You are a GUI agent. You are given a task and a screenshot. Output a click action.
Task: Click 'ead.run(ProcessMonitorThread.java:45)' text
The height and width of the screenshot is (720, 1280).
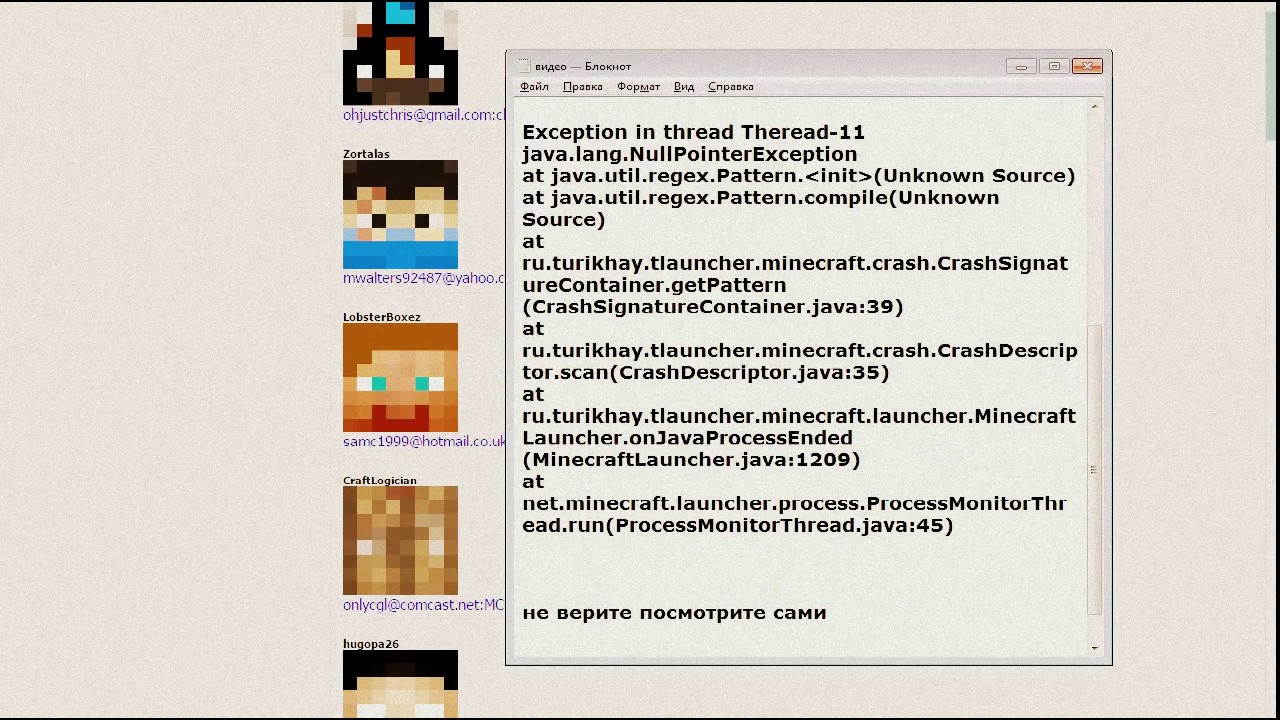(737, 525)
